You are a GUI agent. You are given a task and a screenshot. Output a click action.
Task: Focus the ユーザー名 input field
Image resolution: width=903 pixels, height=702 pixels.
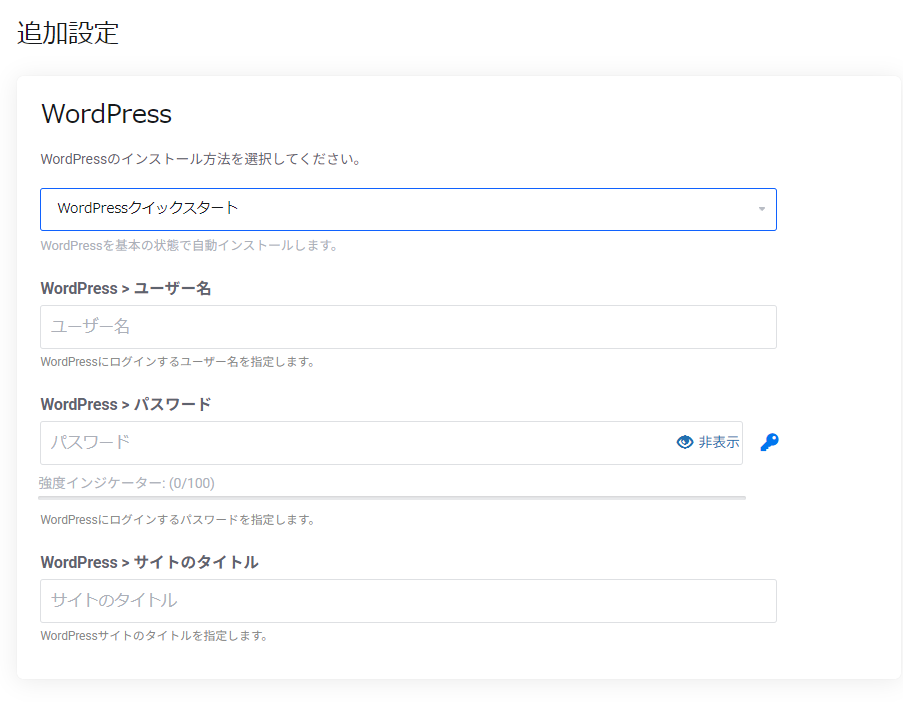point(408,327)
